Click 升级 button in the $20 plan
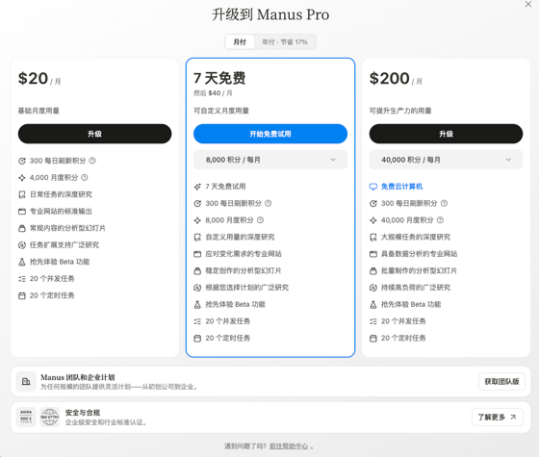Viewport: 539px width, 457px height. click(x=95, y=134)
